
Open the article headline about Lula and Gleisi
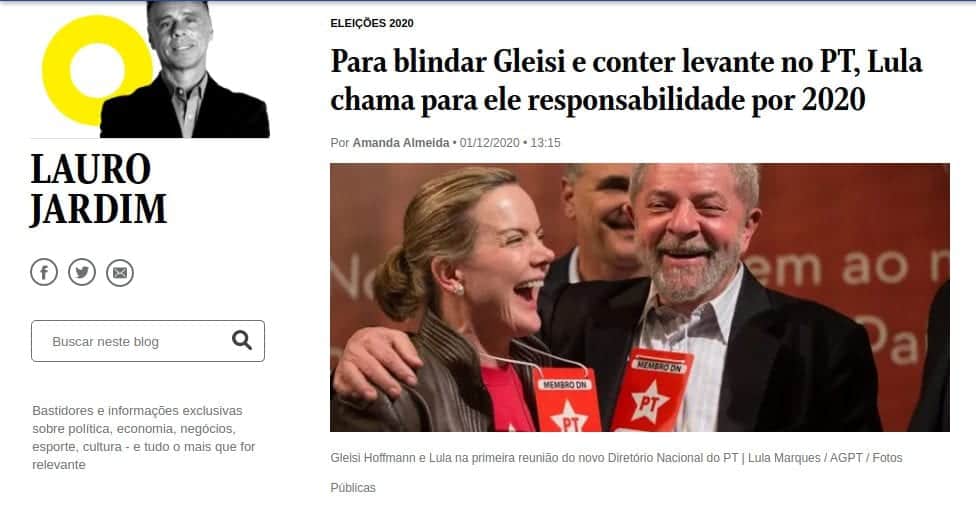(626, 81)
